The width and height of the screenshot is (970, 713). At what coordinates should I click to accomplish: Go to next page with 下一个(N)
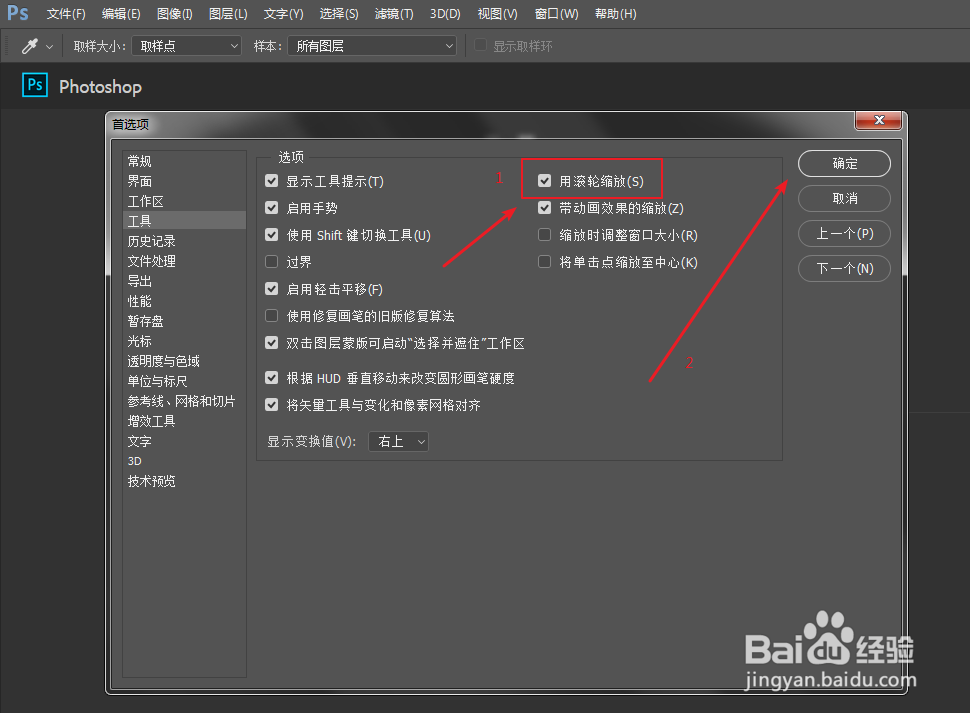[844, 268]
